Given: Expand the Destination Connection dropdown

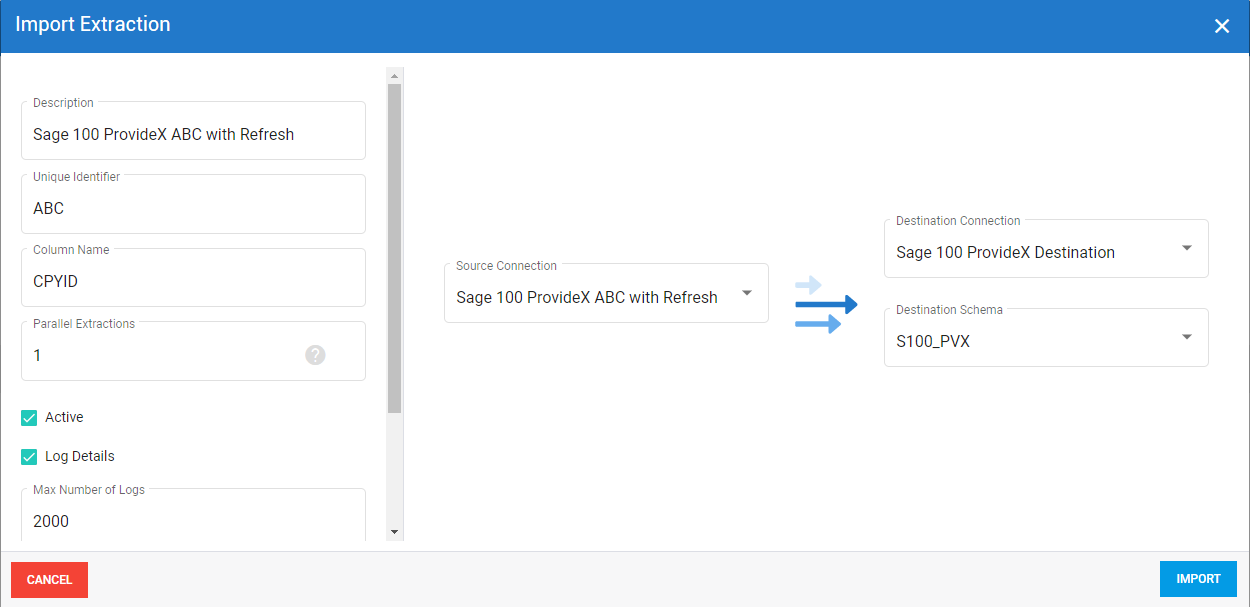Looking at the screenshot, I should pos(1186,248).
